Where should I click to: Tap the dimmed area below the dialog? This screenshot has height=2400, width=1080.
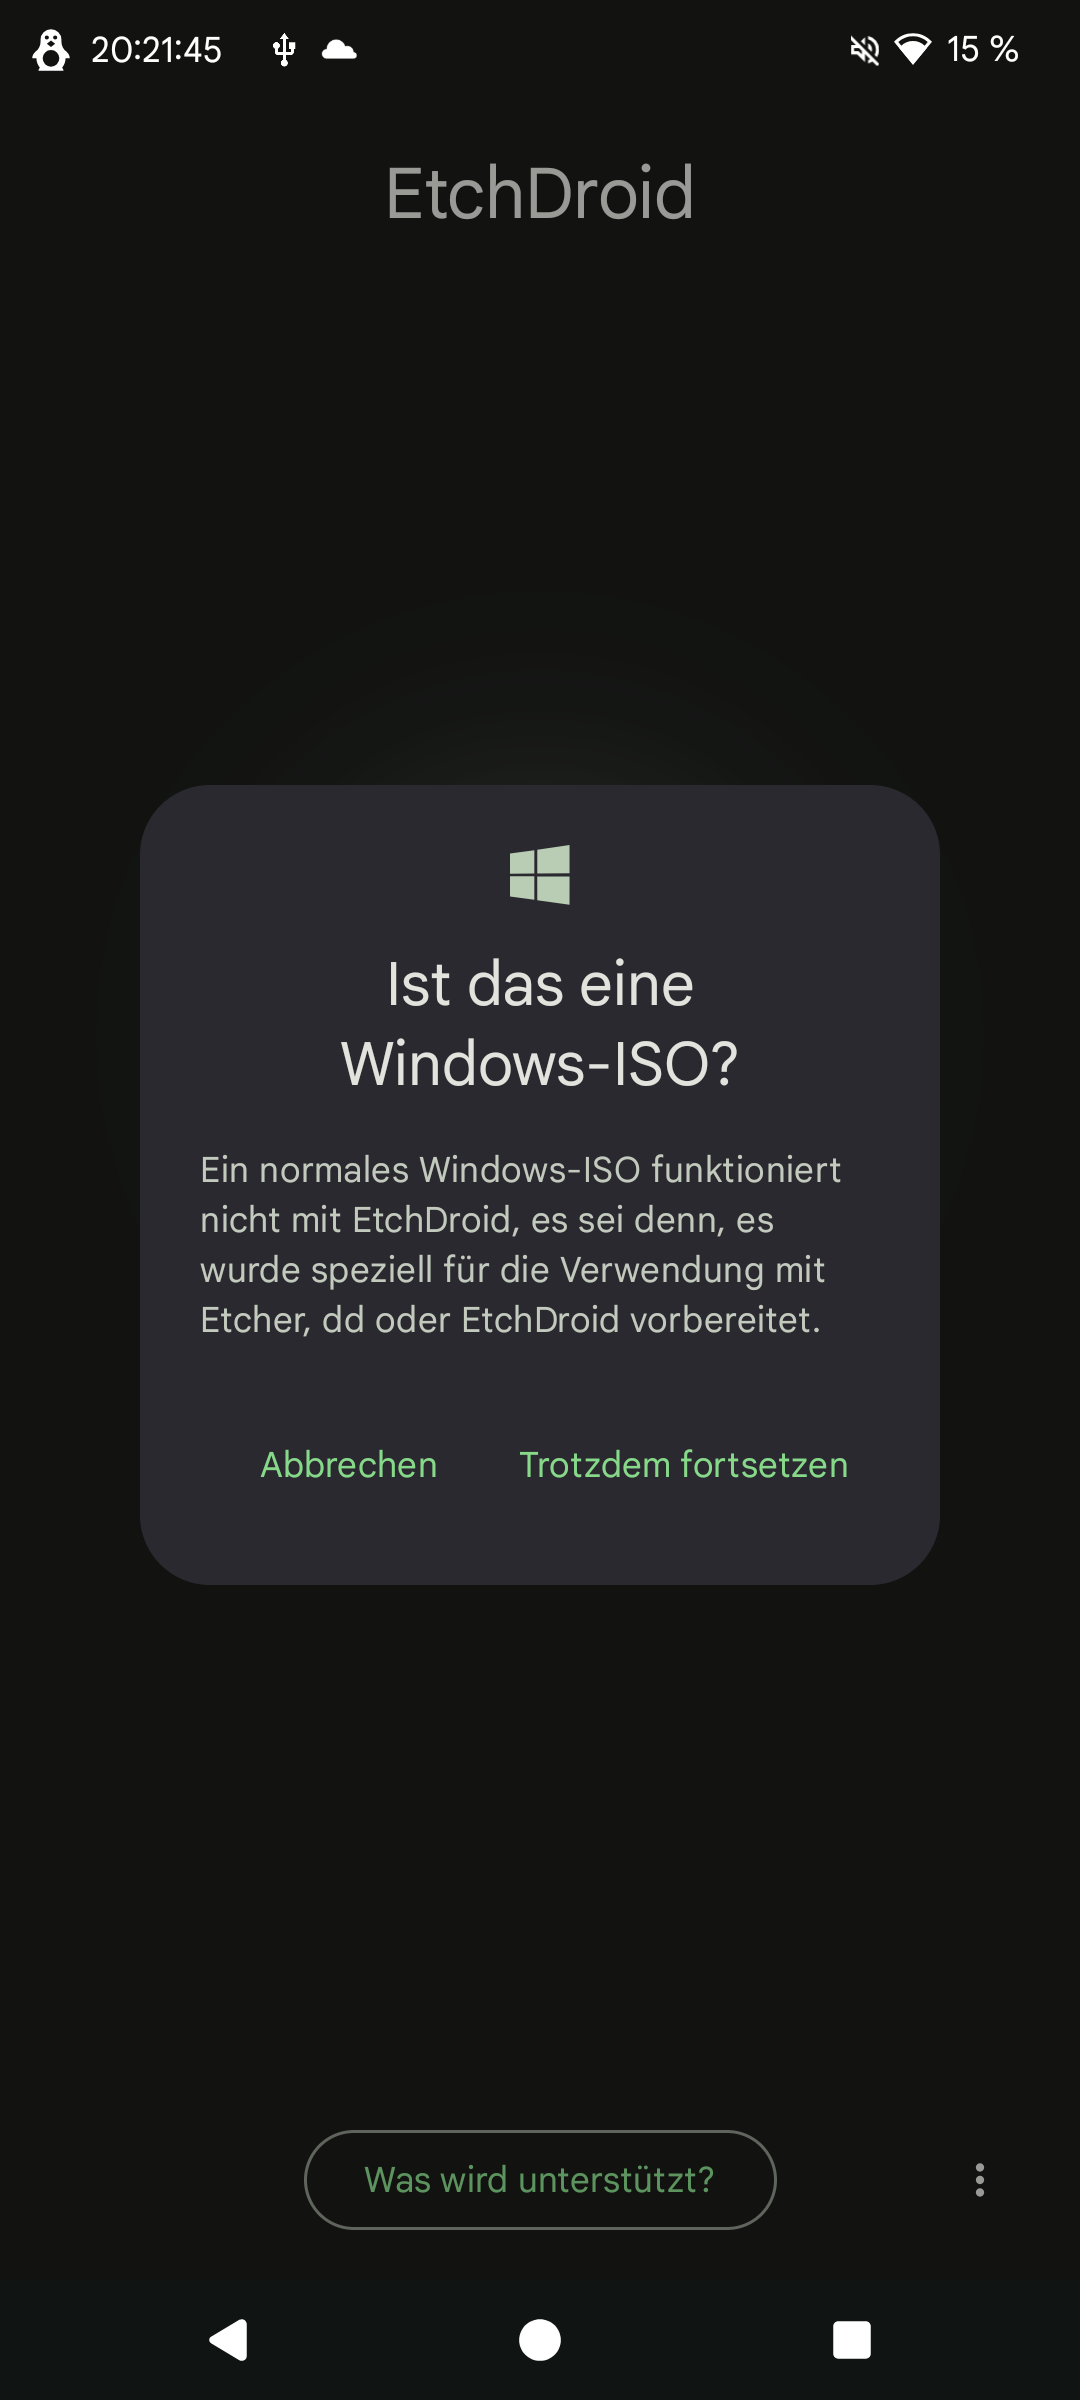pos(540,1850)
